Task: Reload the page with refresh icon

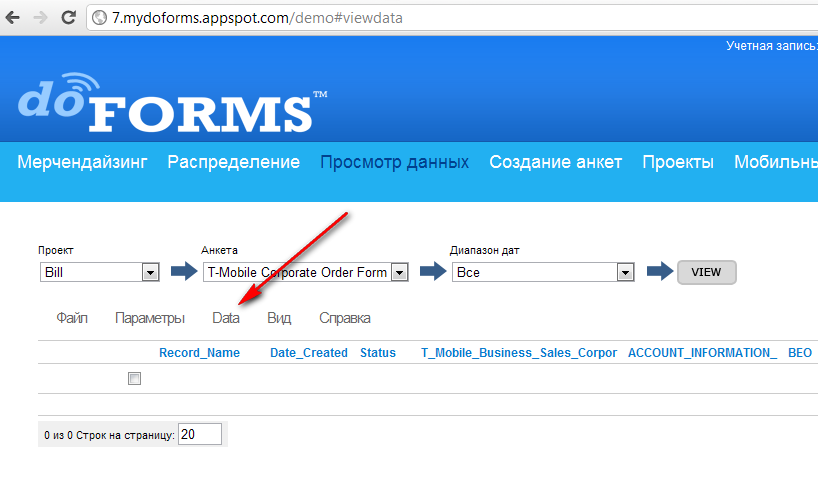Action: 69,17
